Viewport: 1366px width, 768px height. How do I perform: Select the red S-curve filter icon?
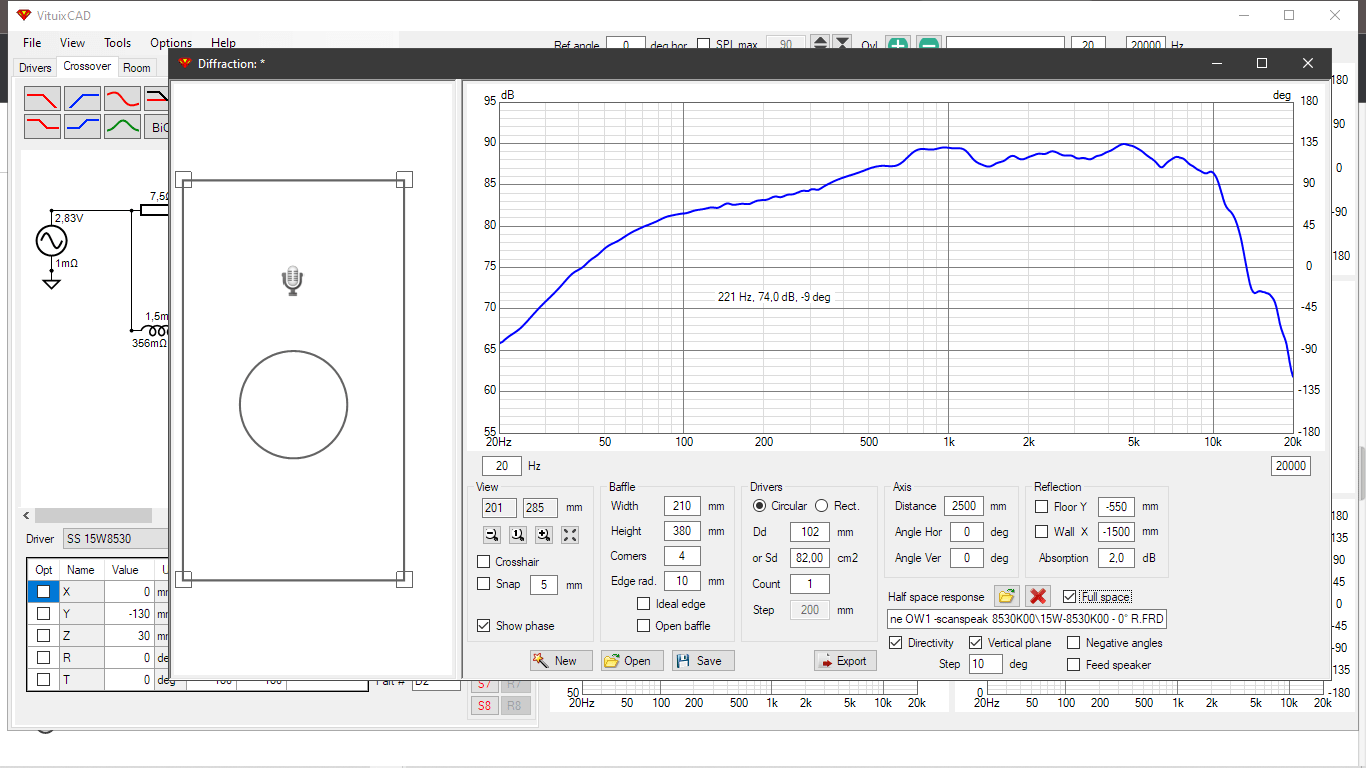tap(123, 99)
